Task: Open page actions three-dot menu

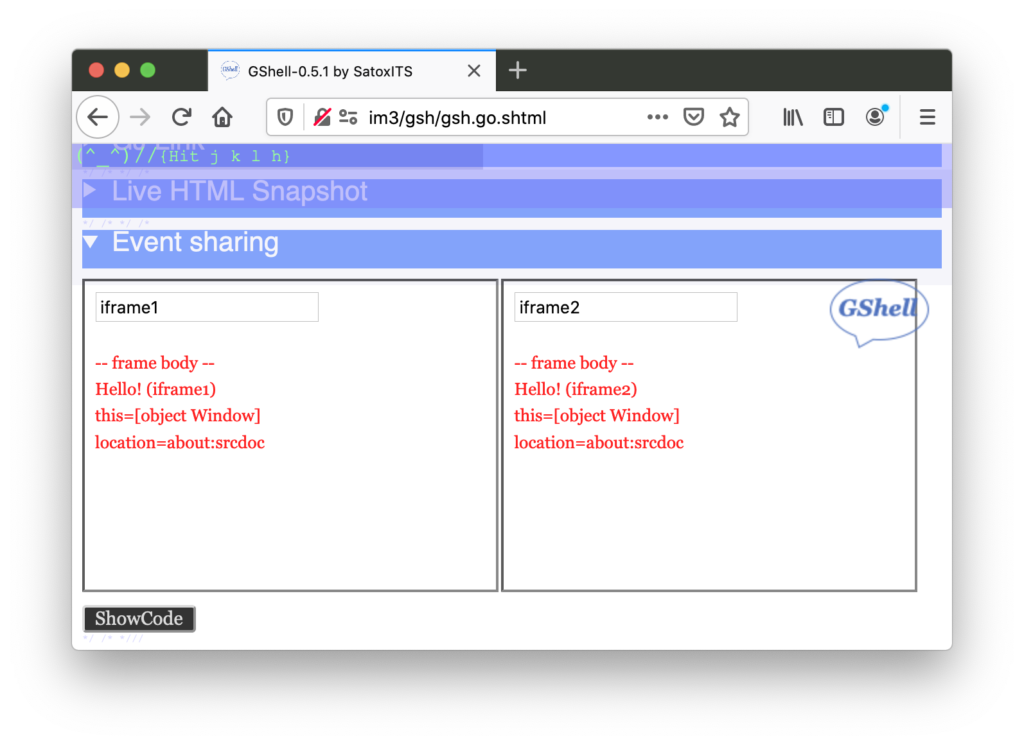Action: (x=657, y=117)
